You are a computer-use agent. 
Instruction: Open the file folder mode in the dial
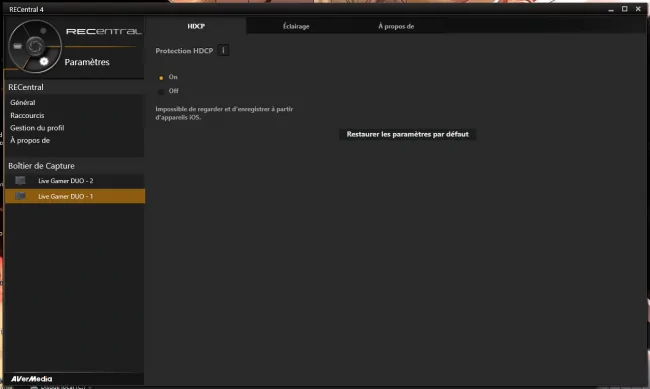click(17, 46)
